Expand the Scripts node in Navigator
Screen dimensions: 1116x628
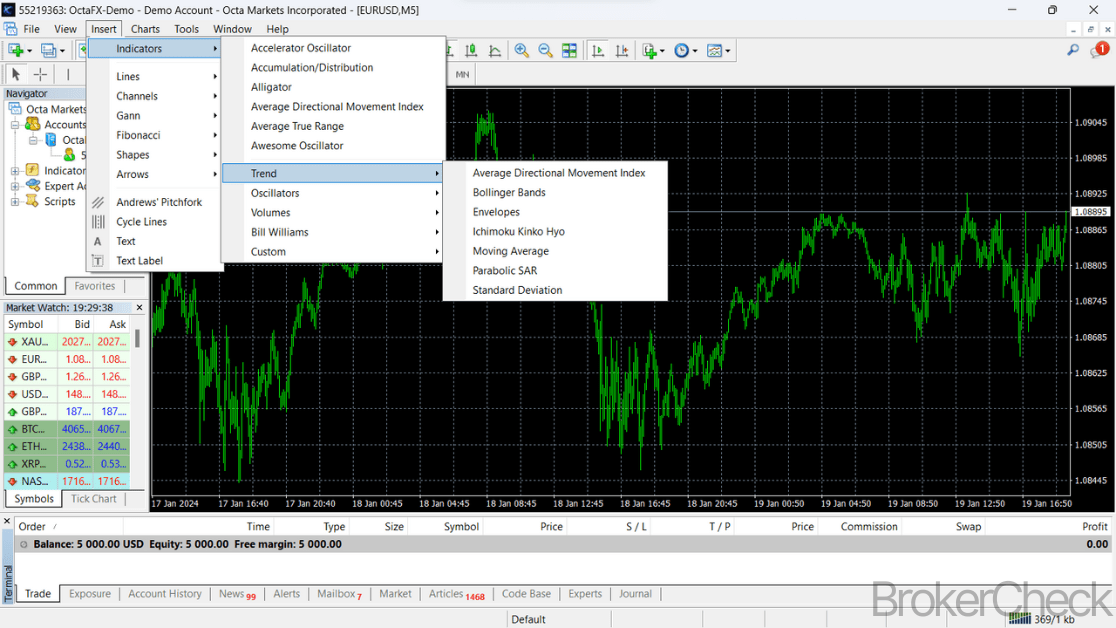click(15, 202)
